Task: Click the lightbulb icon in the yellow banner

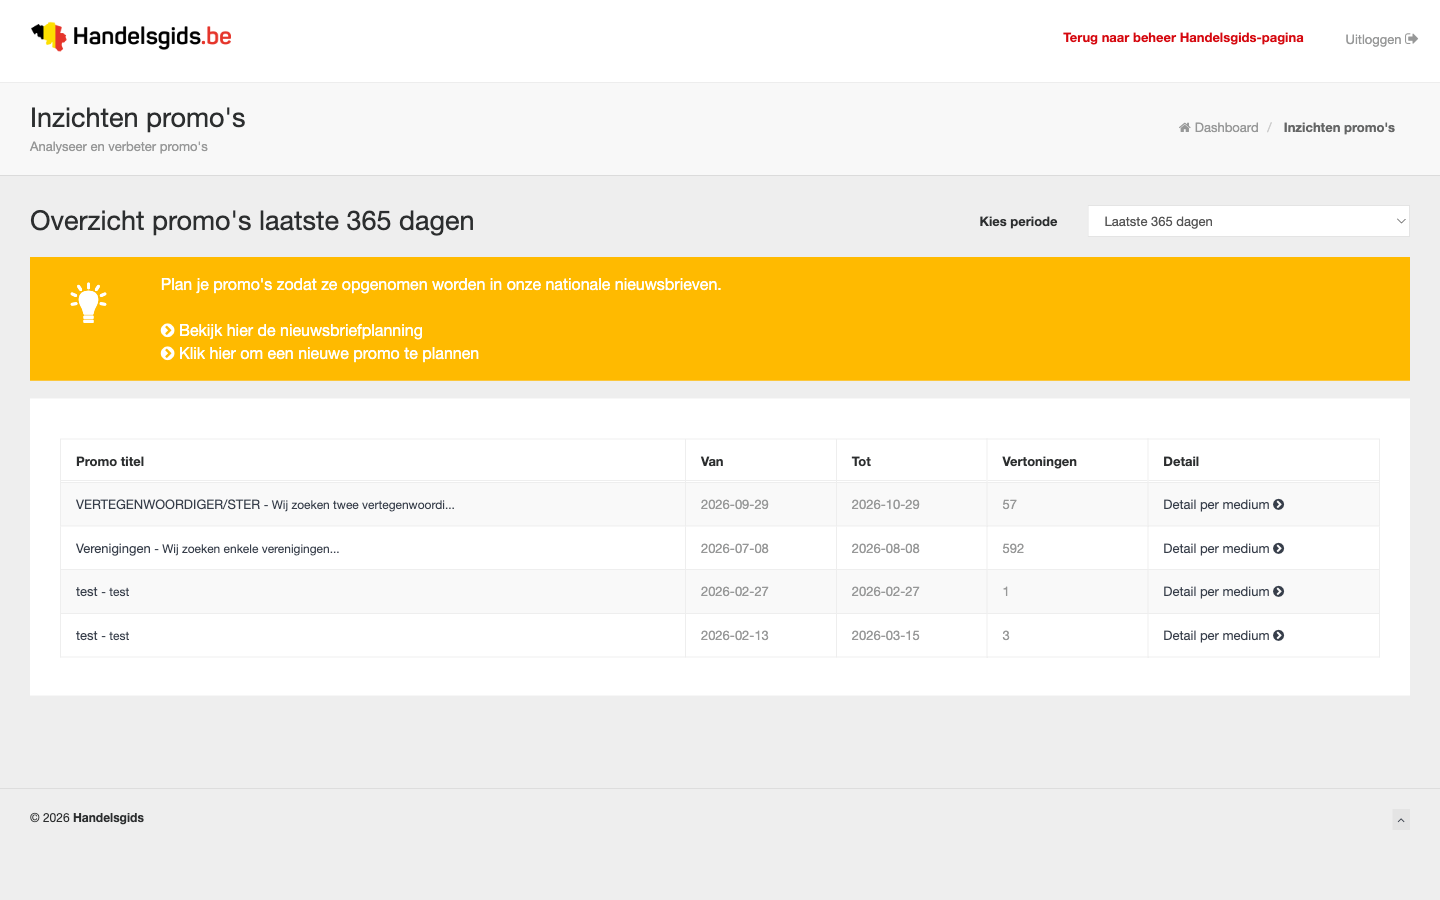Action: pos(88,302)
